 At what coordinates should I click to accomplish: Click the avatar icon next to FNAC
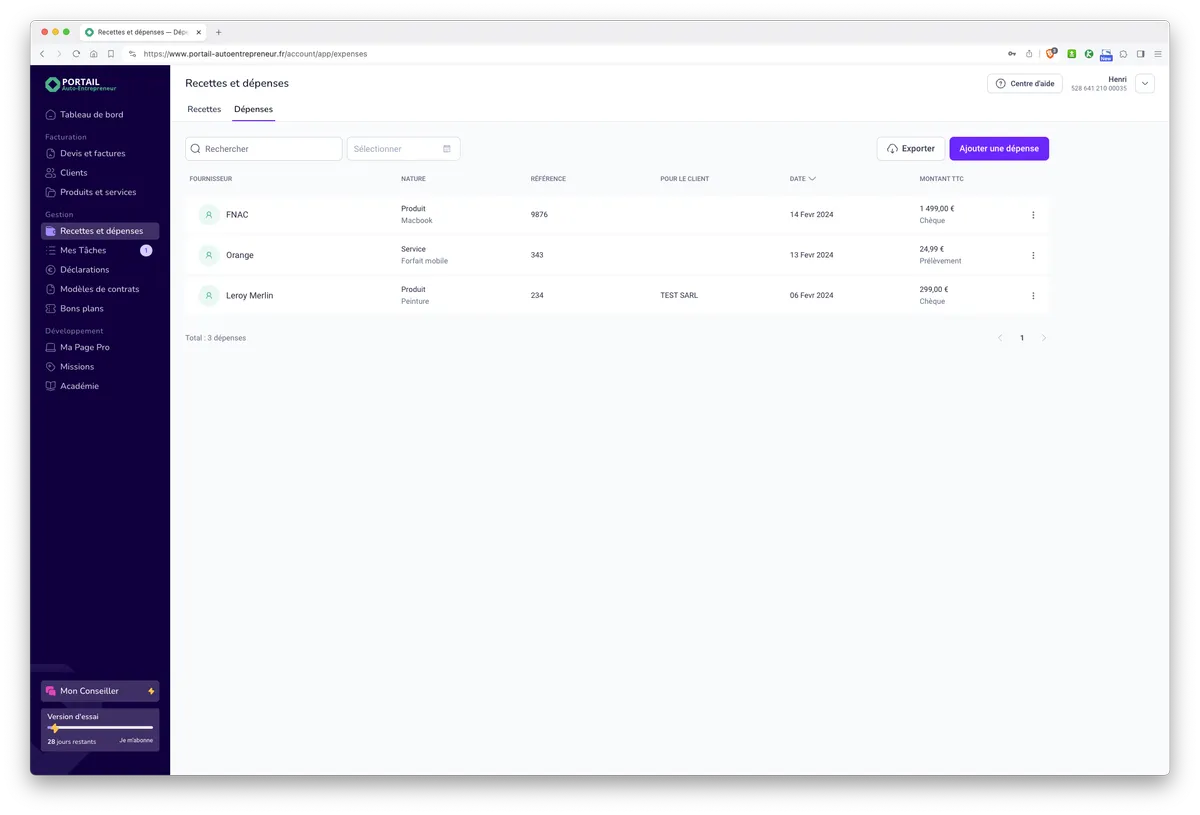point(208,215)
